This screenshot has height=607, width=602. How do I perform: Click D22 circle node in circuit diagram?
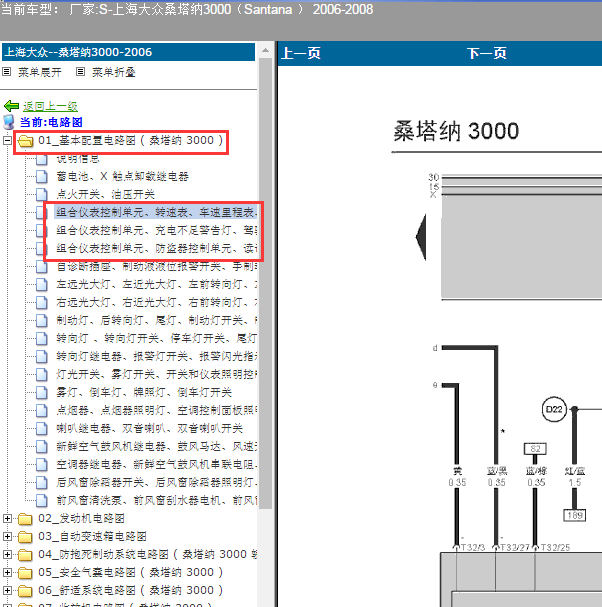(x=554, y=410)
